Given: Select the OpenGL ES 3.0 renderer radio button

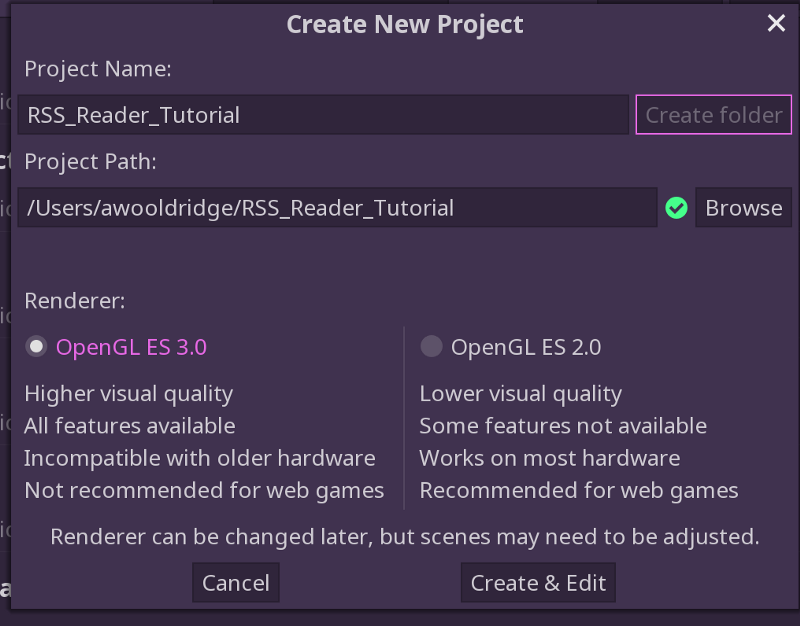Looking at the screenshot, I should point(36,347).
